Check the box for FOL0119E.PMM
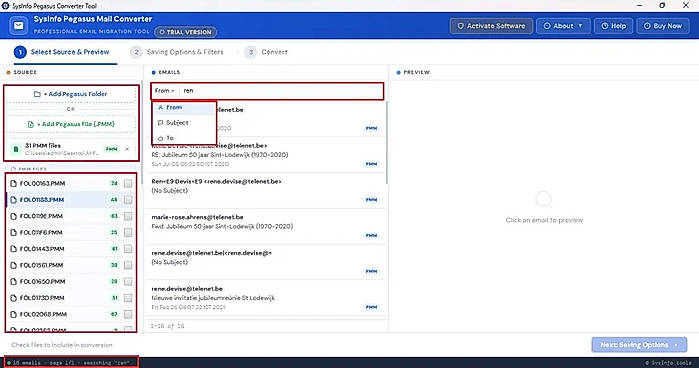The height and width of the screenshot is (368, 699). tap(128, 216)
